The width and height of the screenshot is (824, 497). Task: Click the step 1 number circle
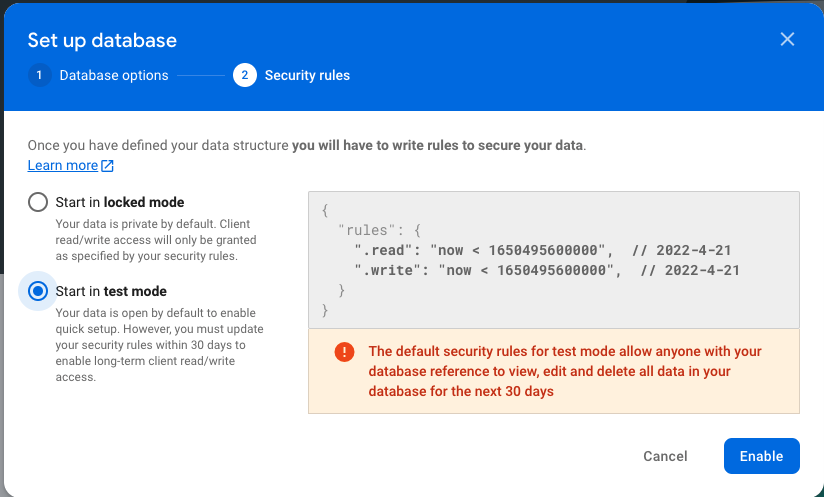[39, 75]
